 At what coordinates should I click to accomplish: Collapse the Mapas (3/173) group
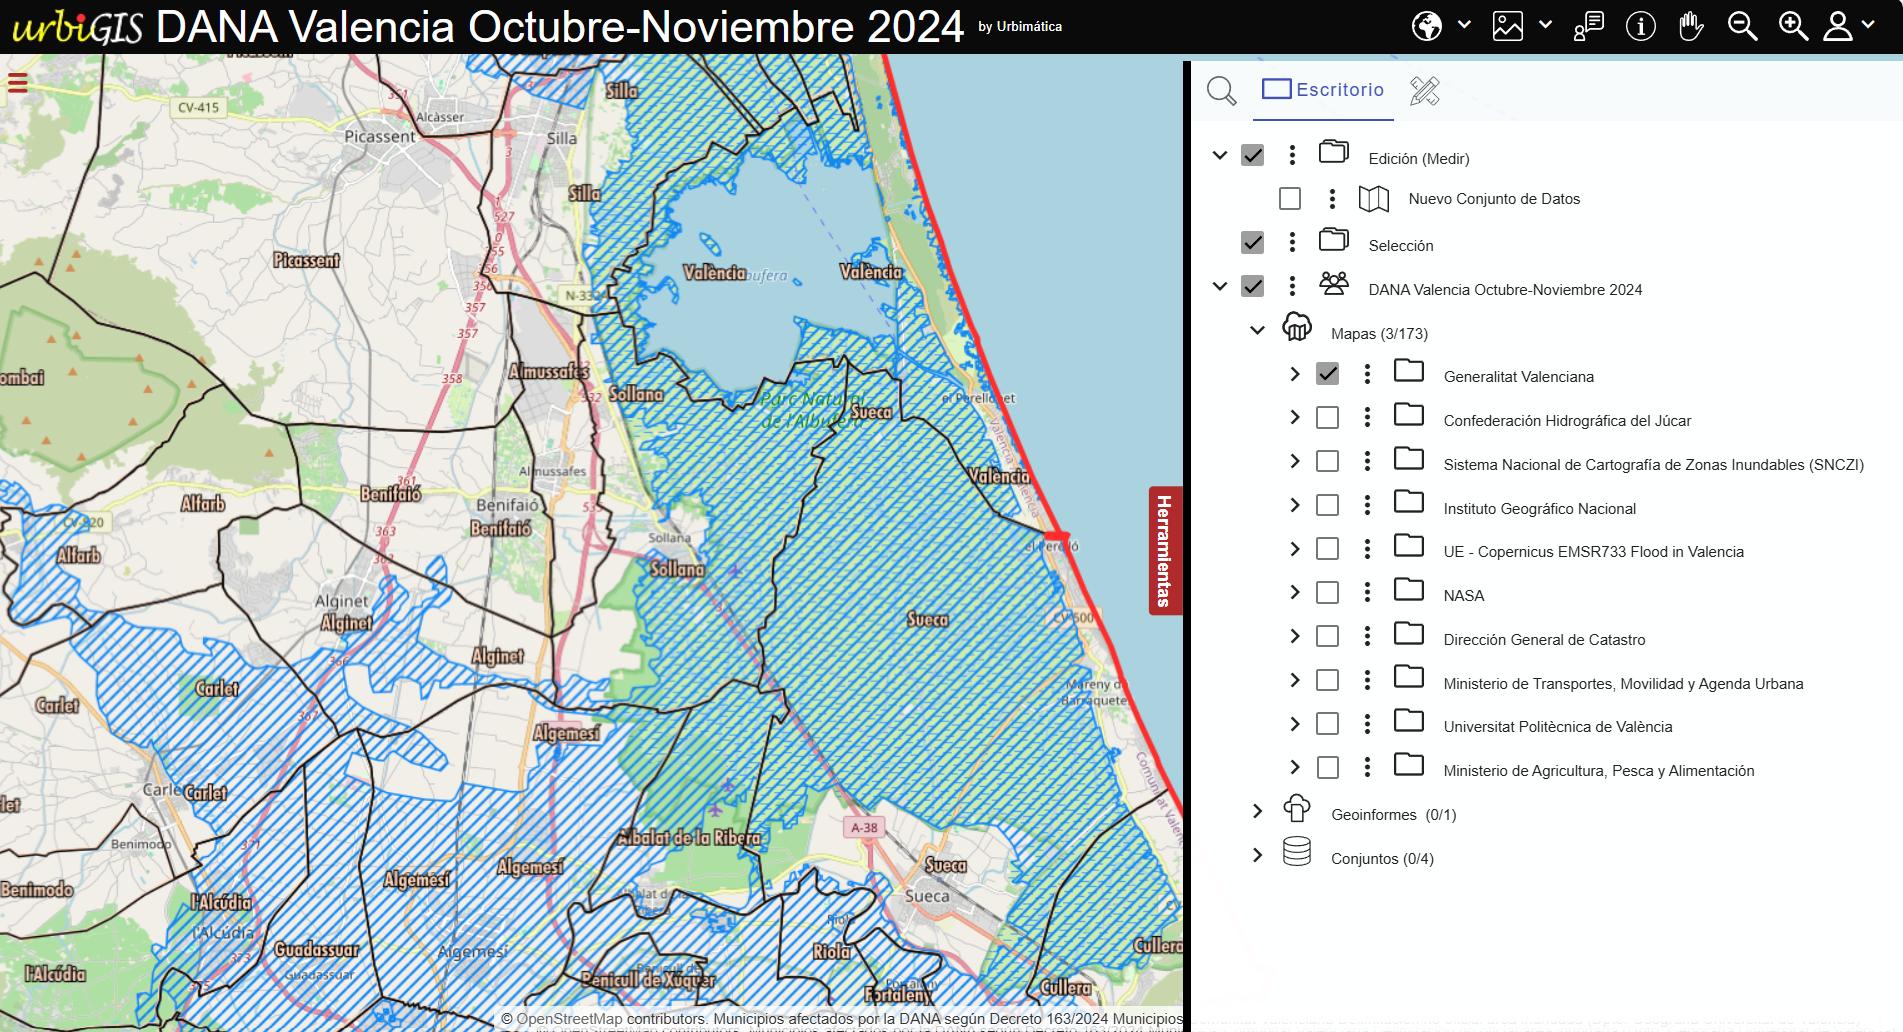point(1258,330)
